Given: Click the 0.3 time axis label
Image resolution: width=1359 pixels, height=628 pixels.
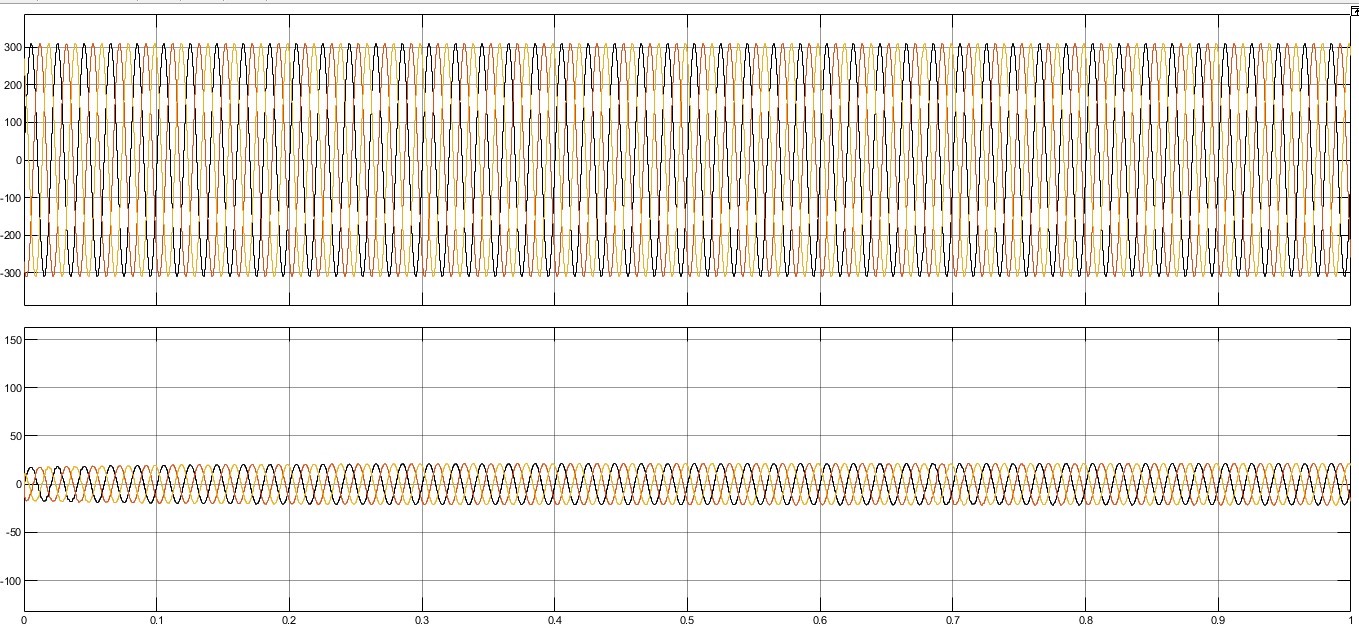Looking at the screenshot, I should [x=421, y=621].
